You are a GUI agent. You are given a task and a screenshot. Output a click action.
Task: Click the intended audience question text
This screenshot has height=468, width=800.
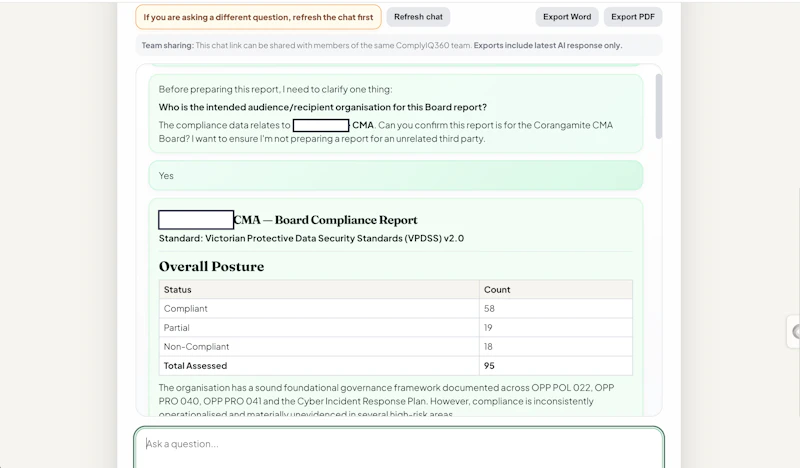click(x=322, y=107)
